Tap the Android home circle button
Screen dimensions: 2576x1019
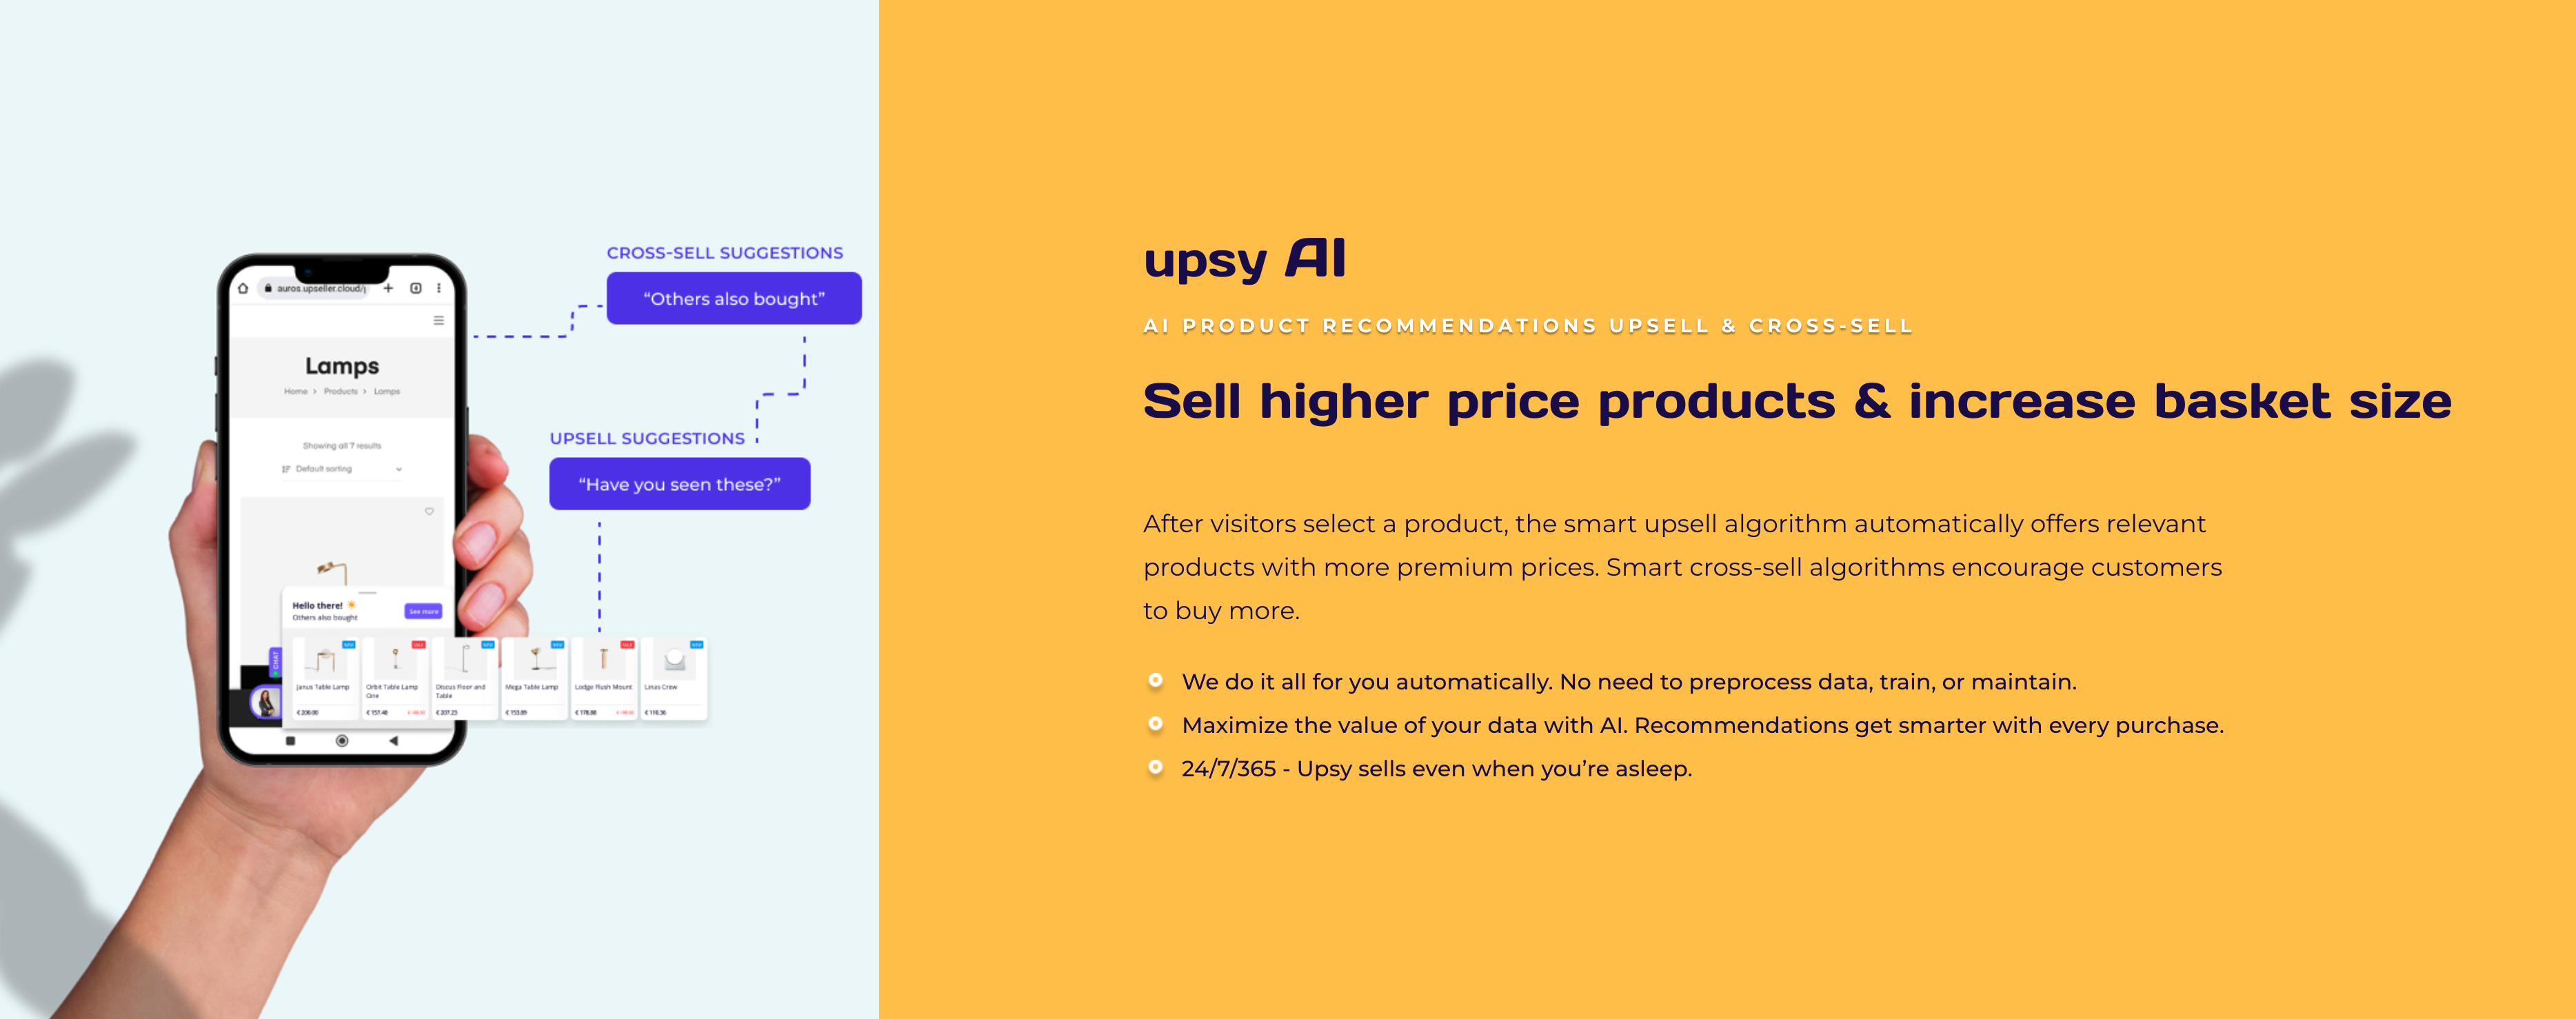[342, 741]
